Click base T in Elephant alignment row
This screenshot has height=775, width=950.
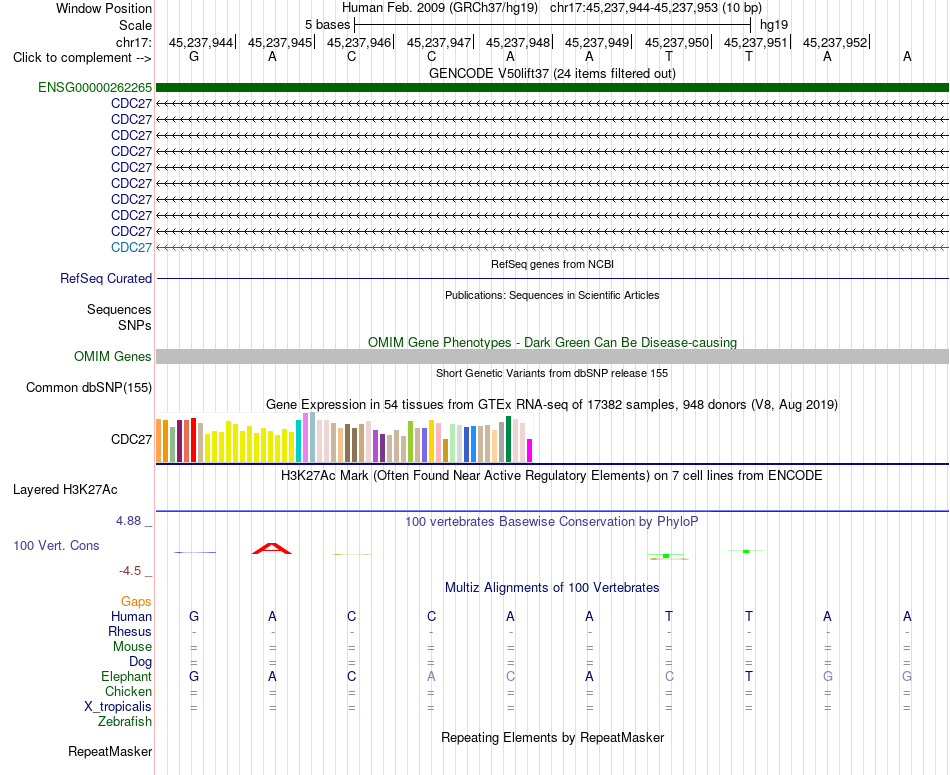pyautogui.click(x=749, y=676)
